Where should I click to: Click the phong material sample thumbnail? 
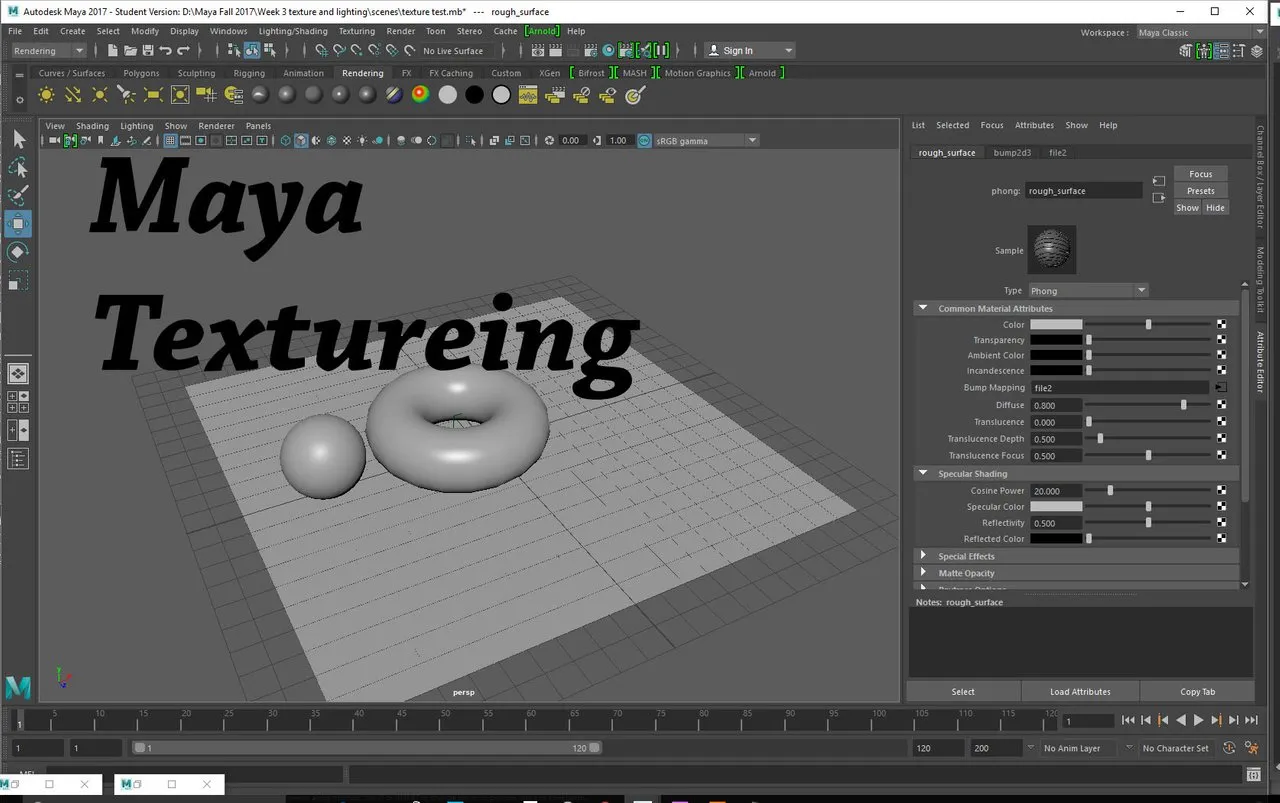tap(1052, 250)
